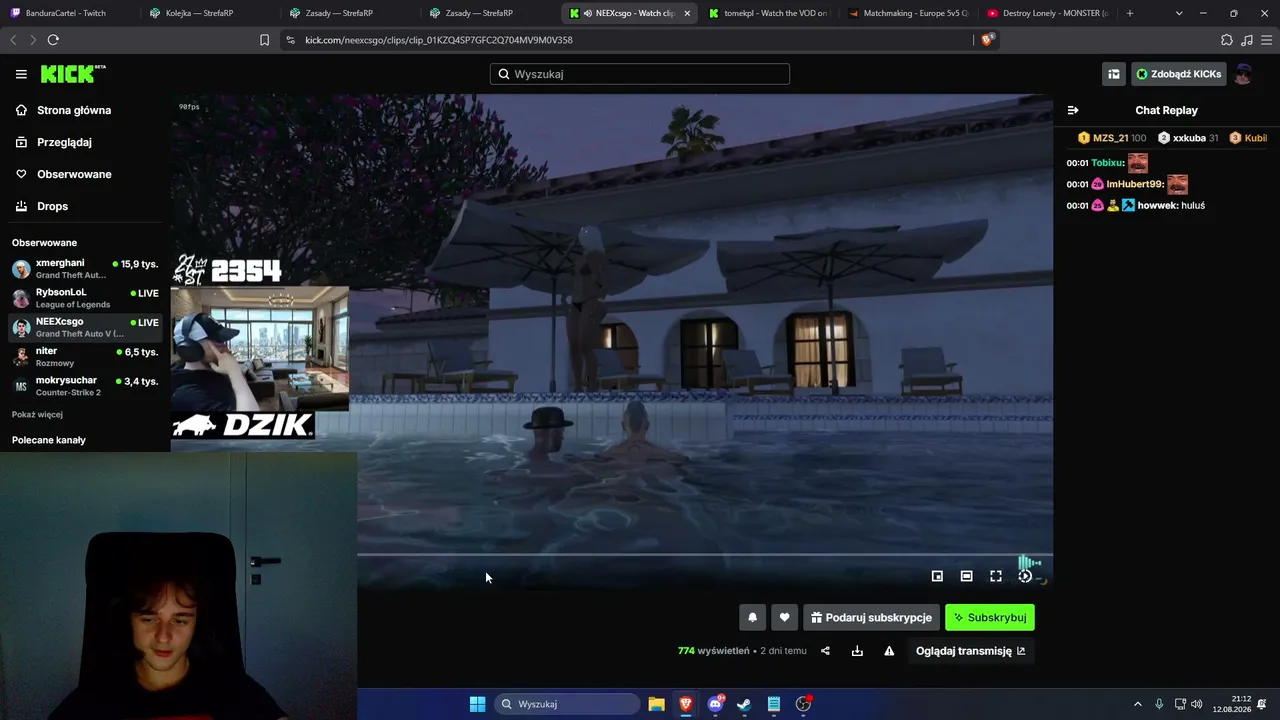
Task: Open RybsonLoL channel in followed list
Action: (85, 298)
